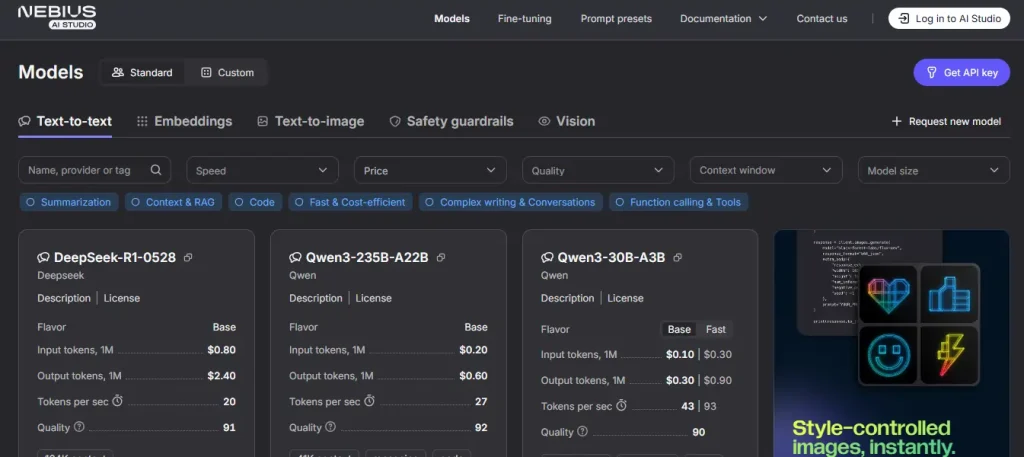Click the chat icon beside DeepSeek-R1-0528

click(x=44, y=258)
